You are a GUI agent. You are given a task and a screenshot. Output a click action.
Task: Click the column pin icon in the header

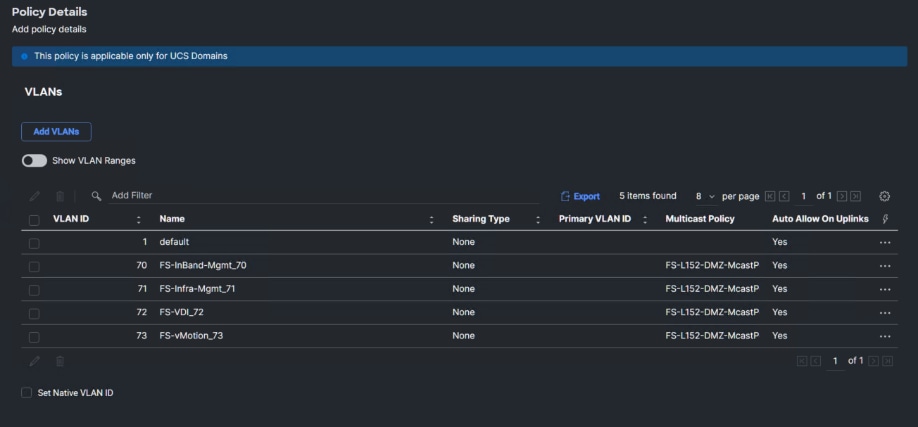click(884, 219)
